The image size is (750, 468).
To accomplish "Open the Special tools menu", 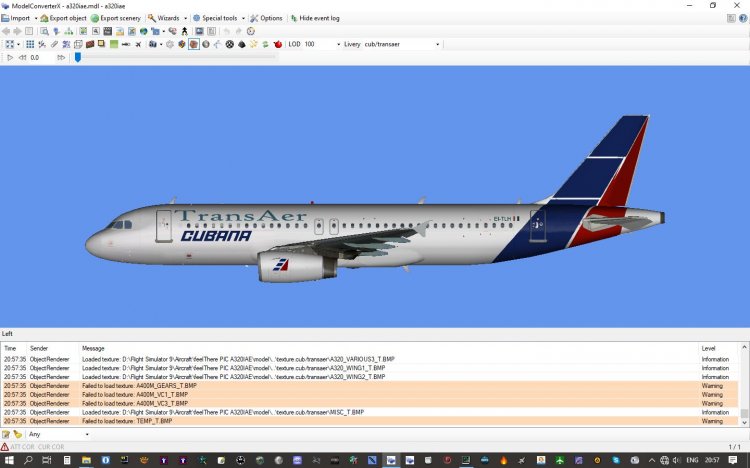I will point(215,18).
